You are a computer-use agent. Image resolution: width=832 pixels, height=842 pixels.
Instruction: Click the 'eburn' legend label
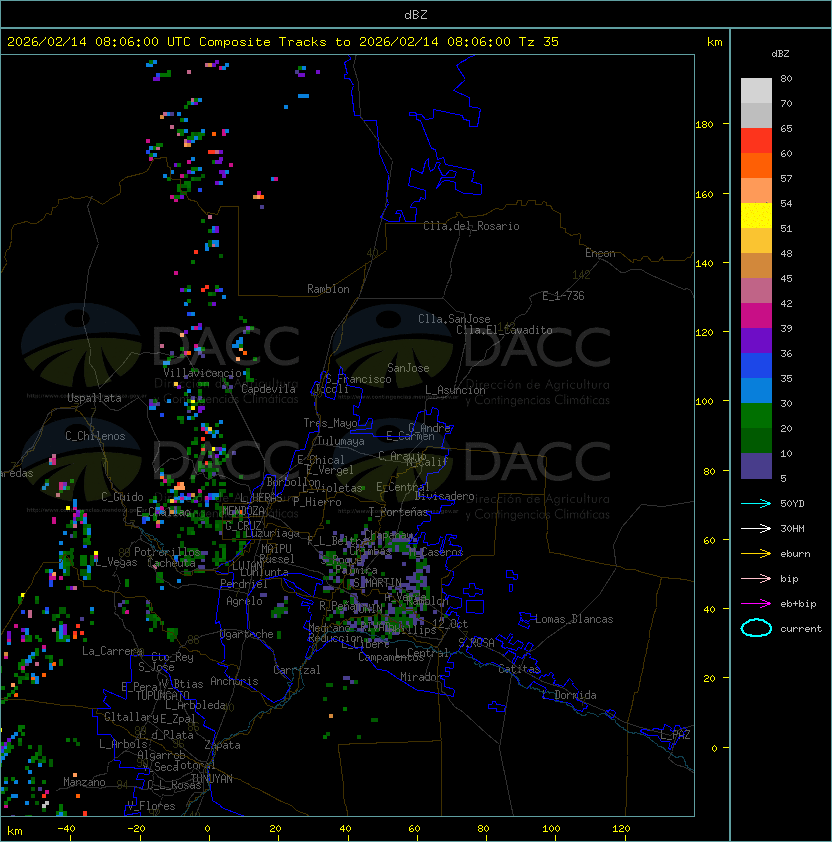(x=795, y=554)
